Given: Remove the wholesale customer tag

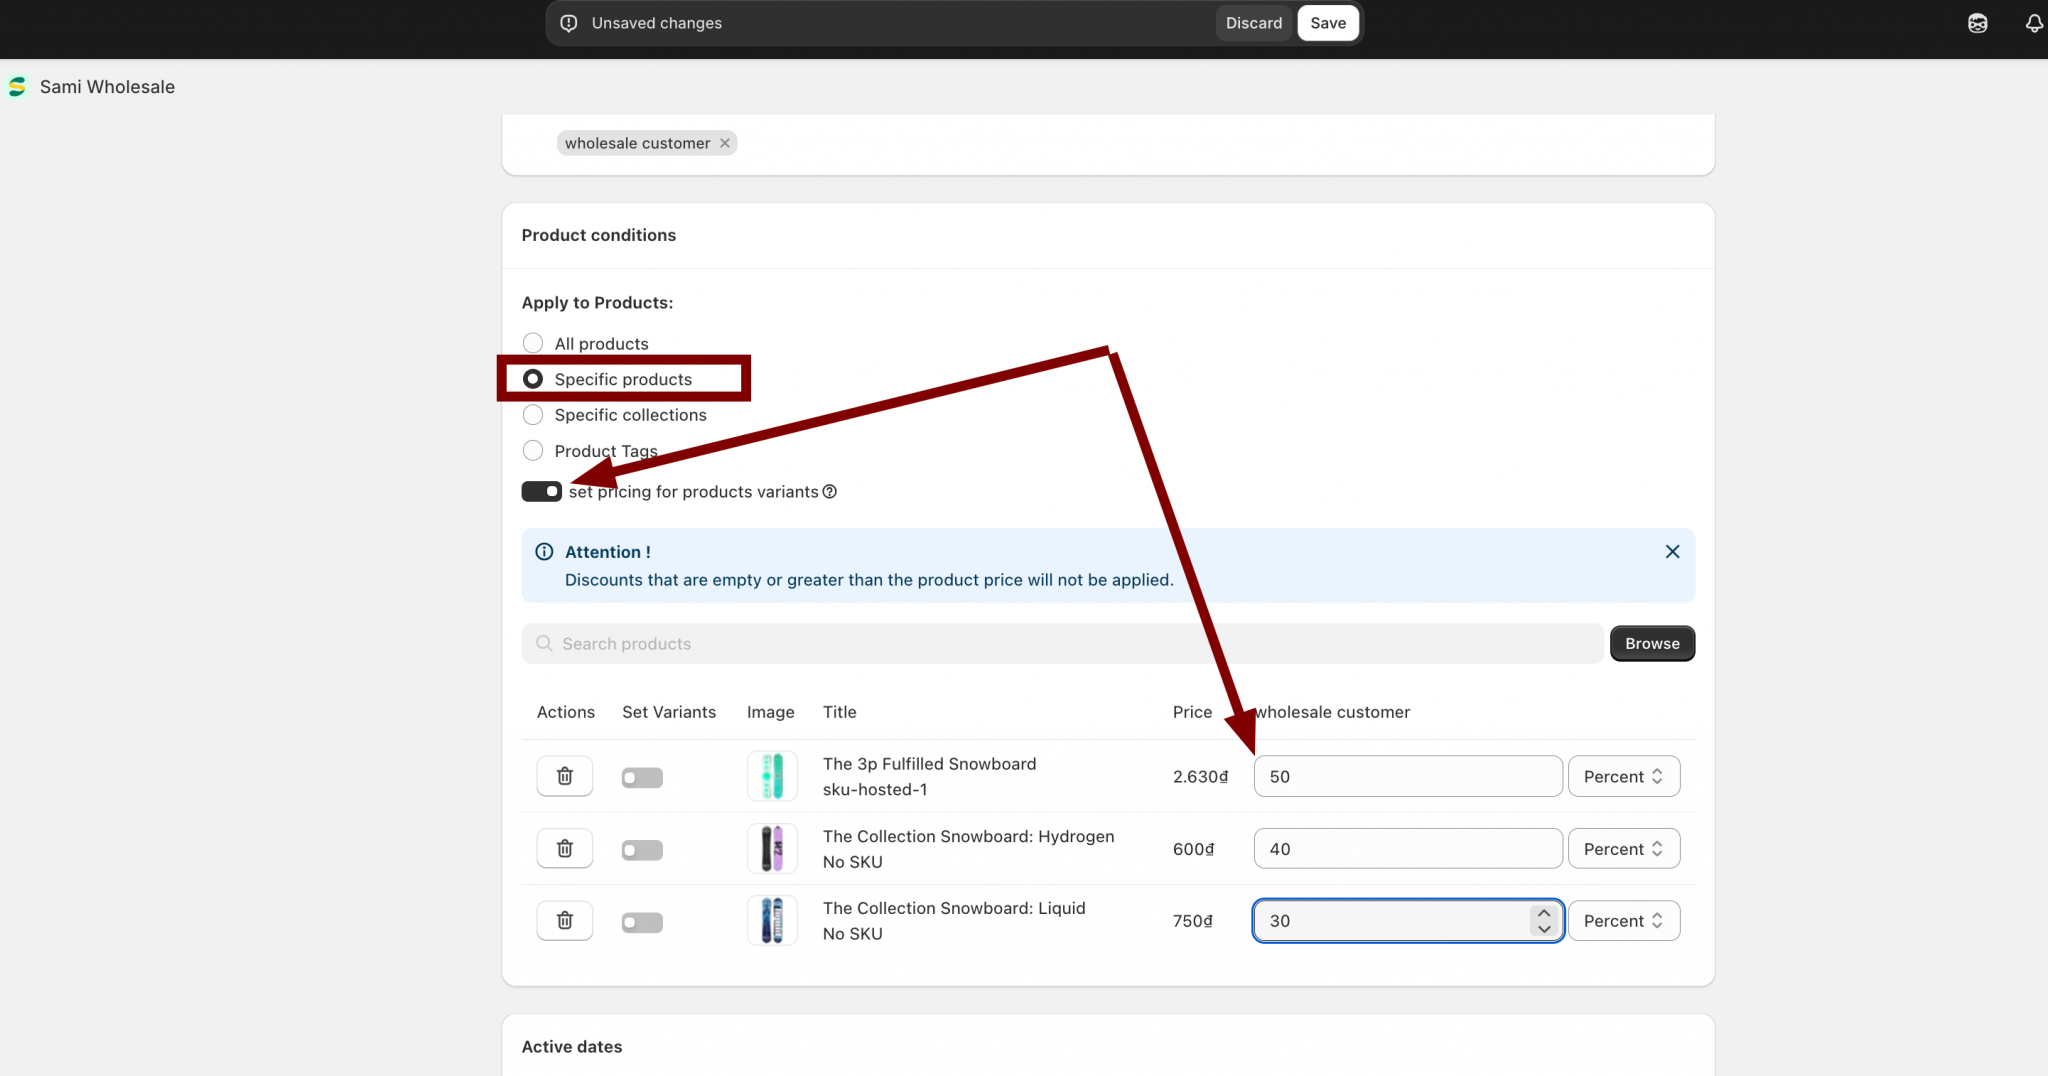Looking at the screenshot, I should pyautogui.click(x=725, y=143).
